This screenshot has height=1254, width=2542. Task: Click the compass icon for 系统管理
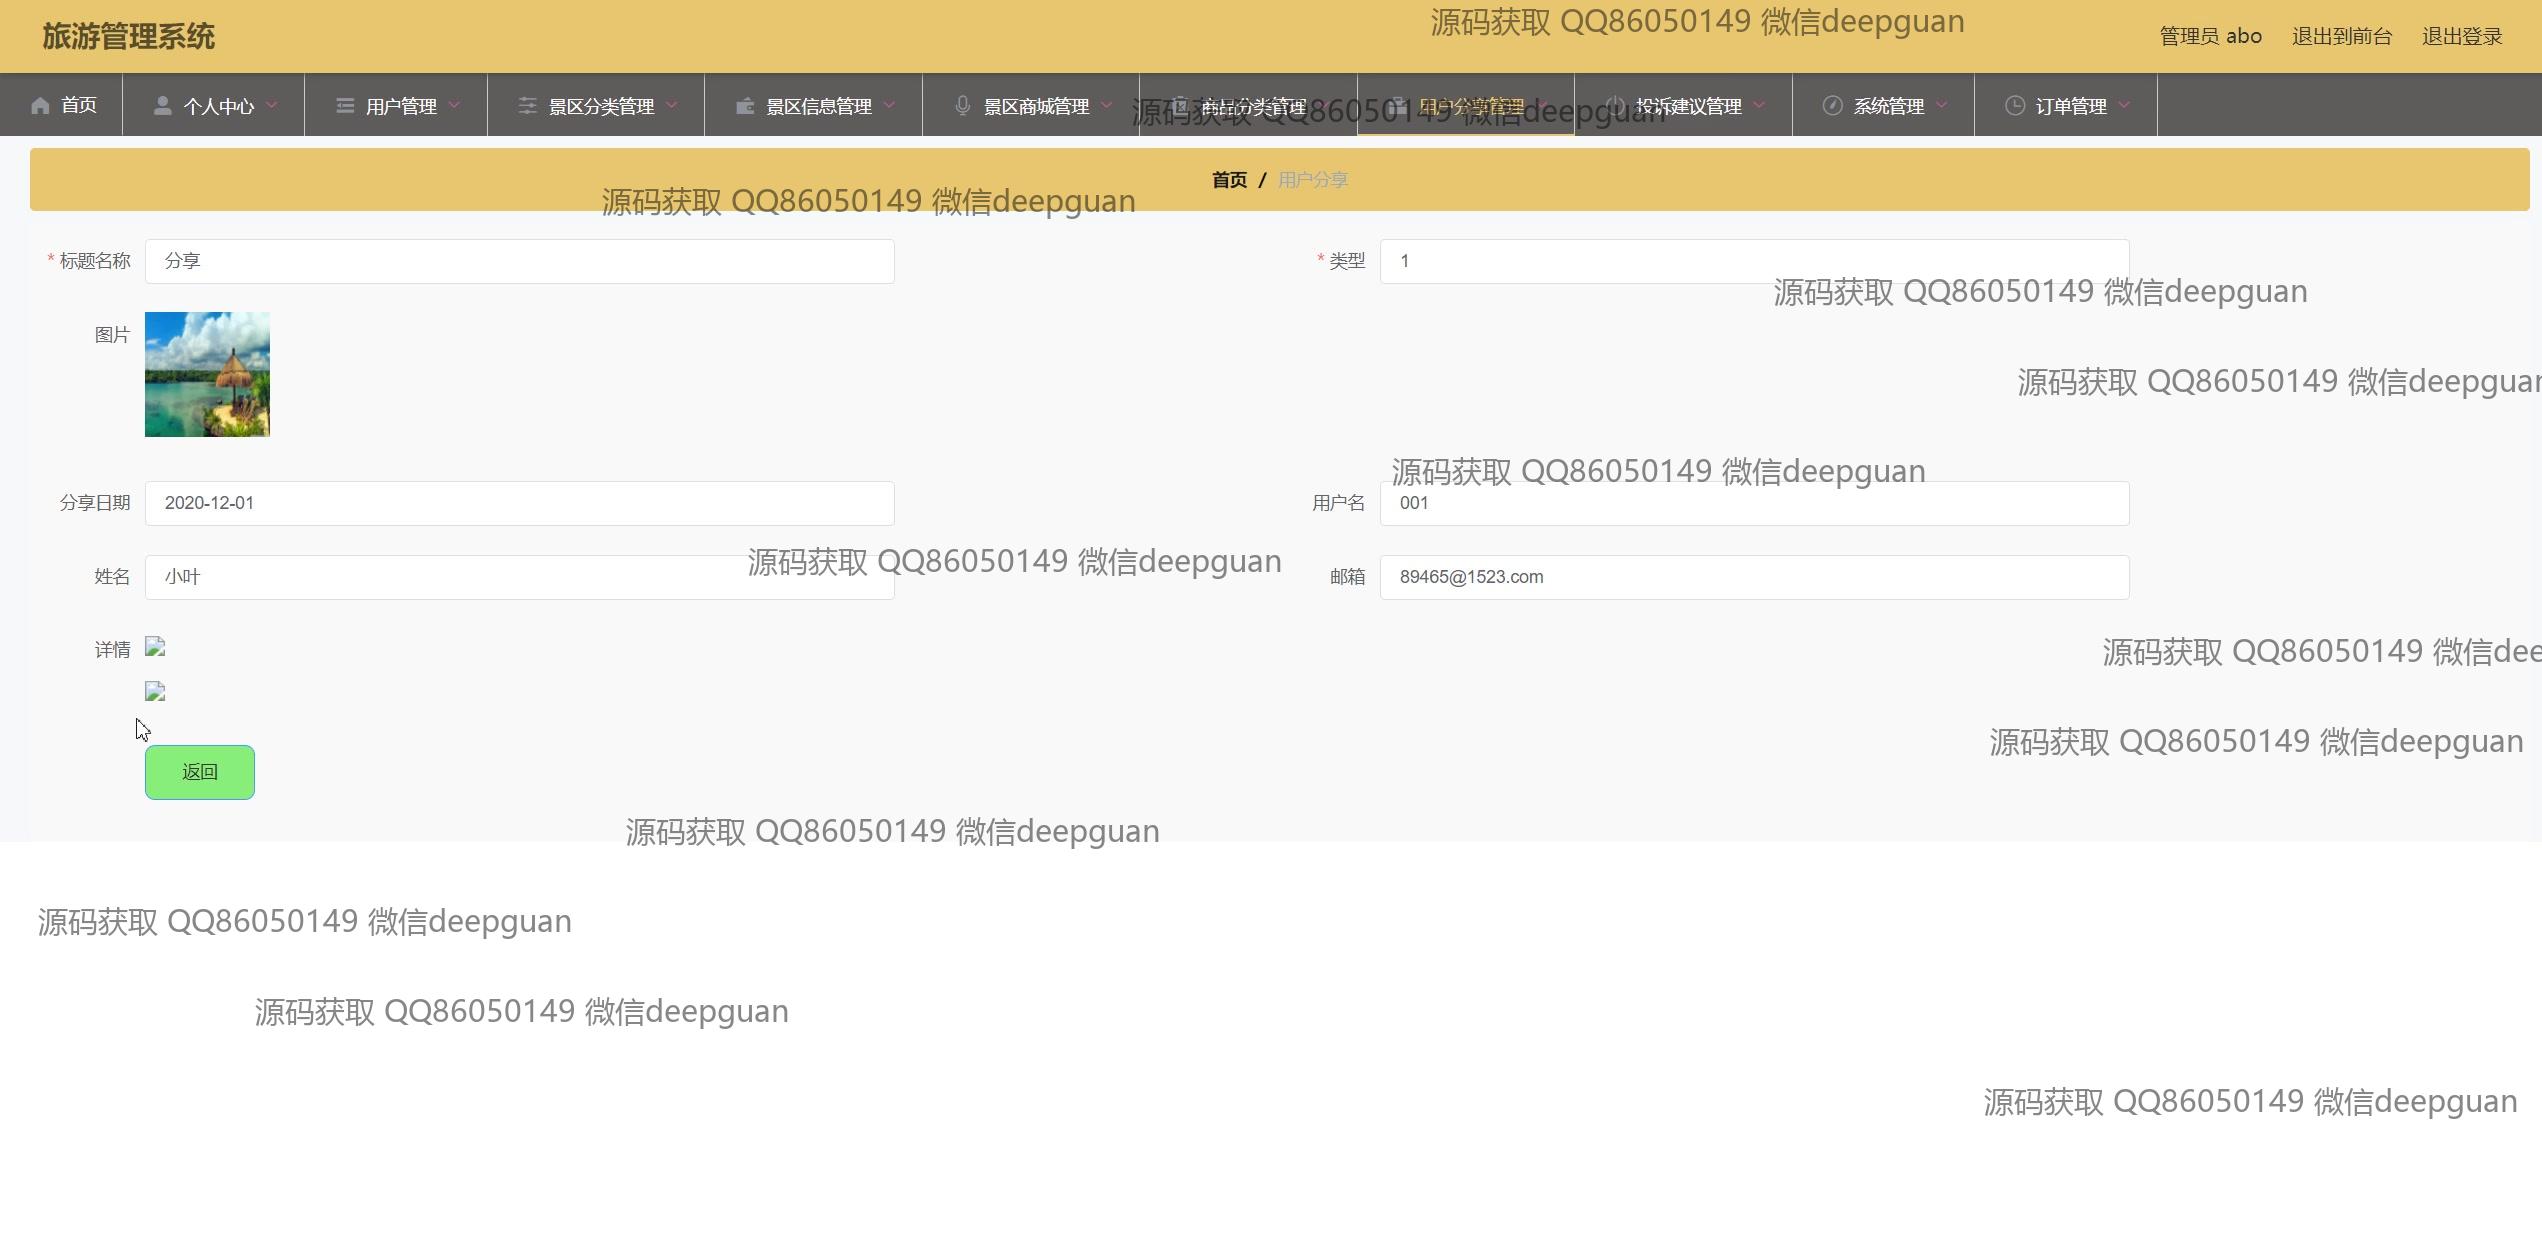click(1832, 106)
